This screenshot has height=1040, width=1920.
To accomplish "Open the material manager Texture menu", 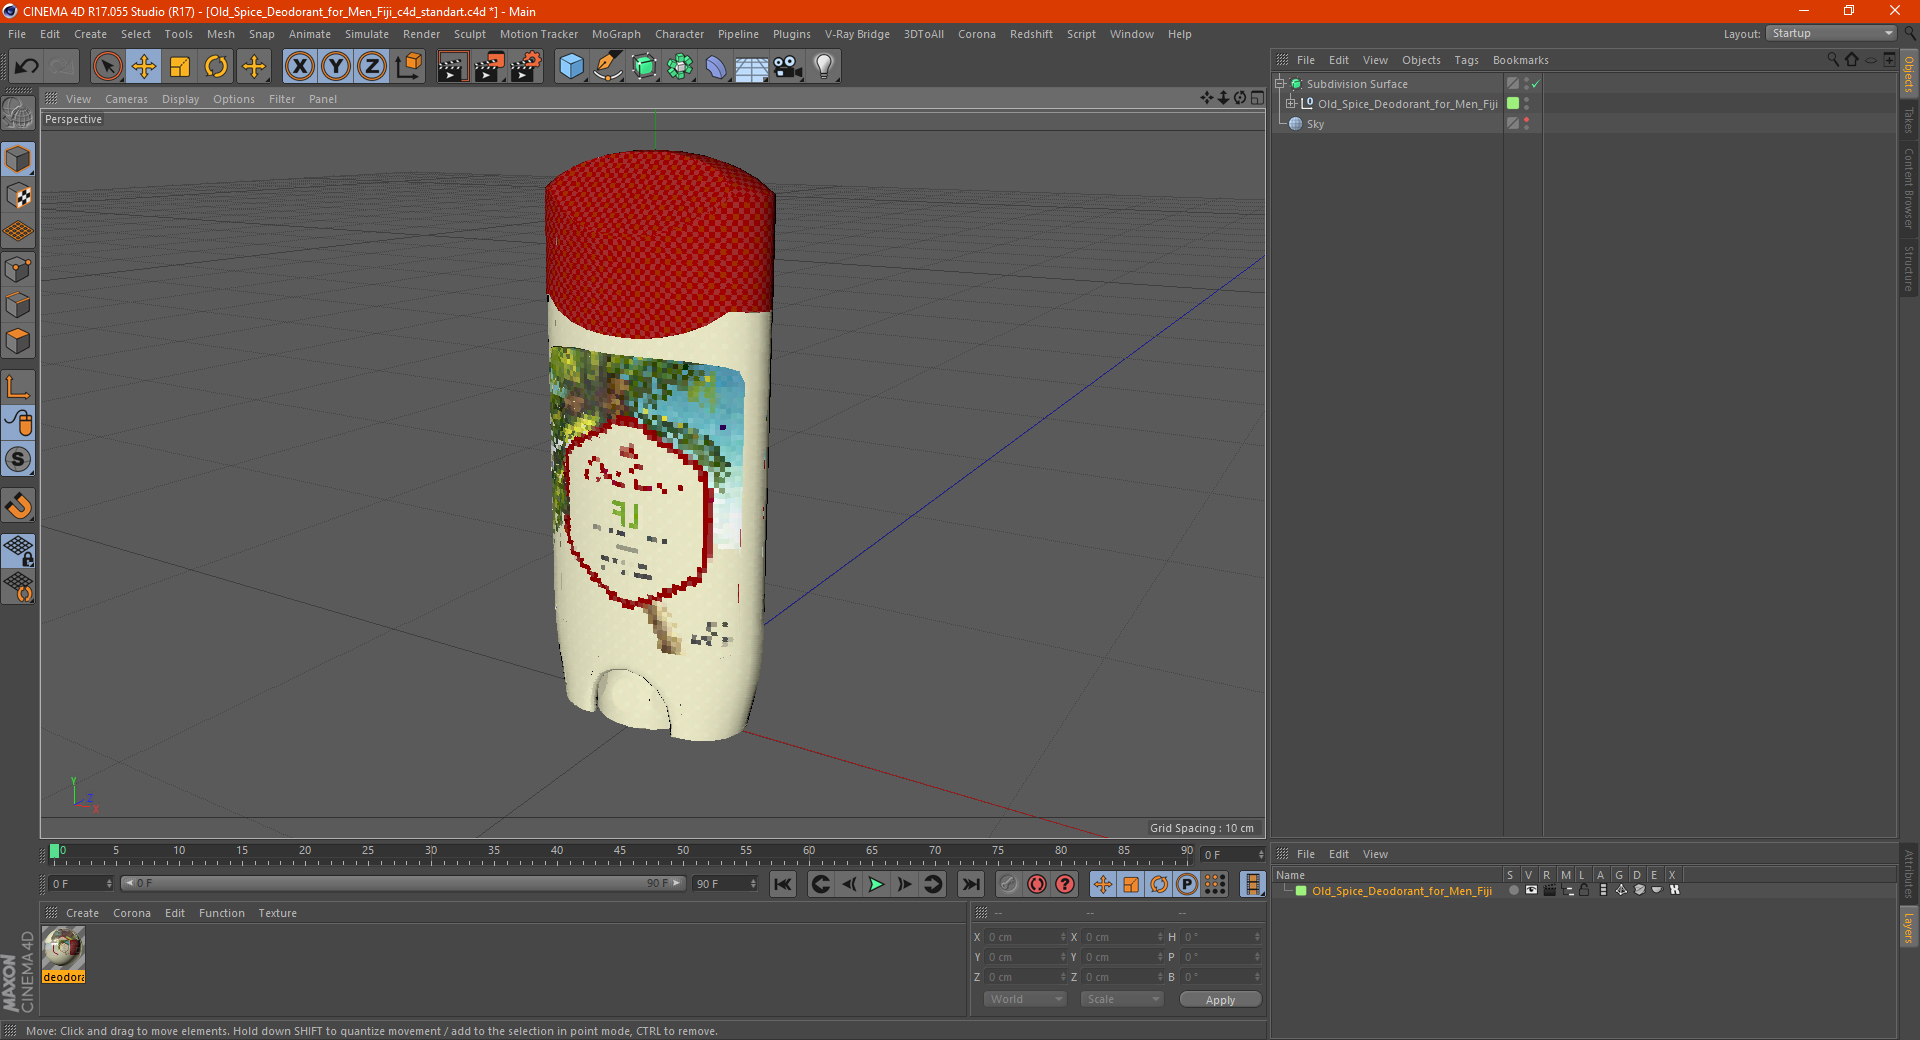I will tap(277, 913).
